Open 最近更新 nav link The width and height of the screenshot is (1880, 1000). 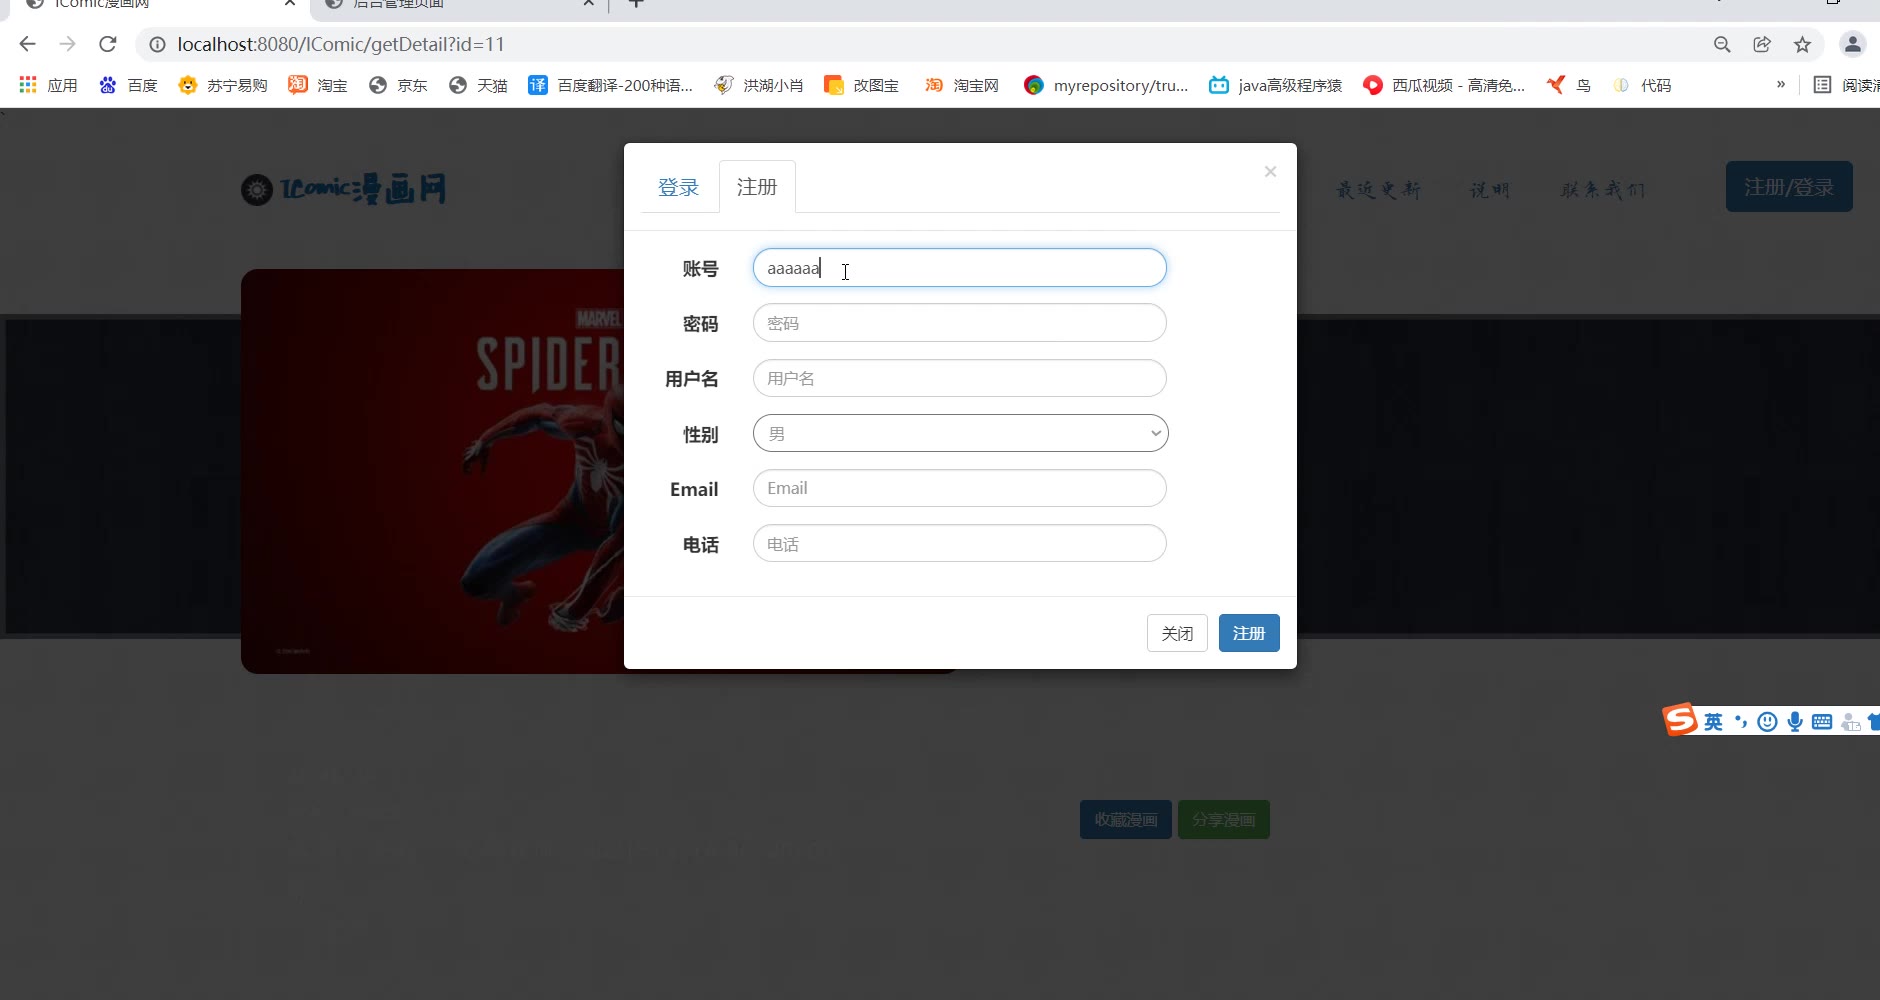[x=1379, y=189]
